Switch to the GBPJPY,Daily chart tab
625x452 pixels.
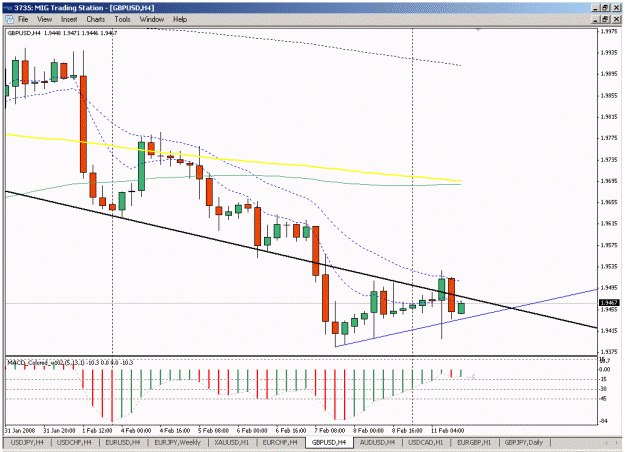524,442
